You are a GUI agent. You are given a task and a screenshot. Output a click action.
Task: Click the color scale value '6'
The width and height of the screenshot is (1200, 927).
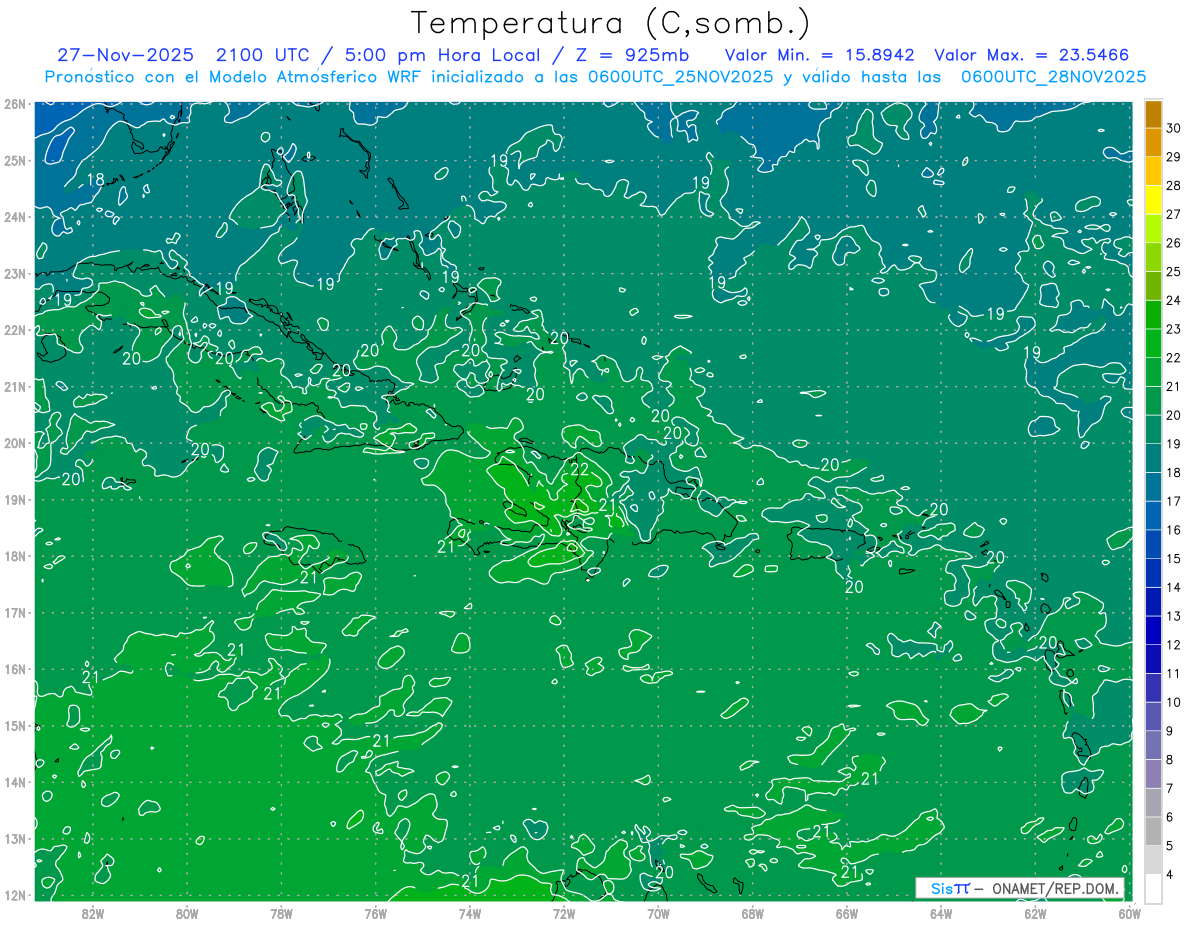point(1170,818)
